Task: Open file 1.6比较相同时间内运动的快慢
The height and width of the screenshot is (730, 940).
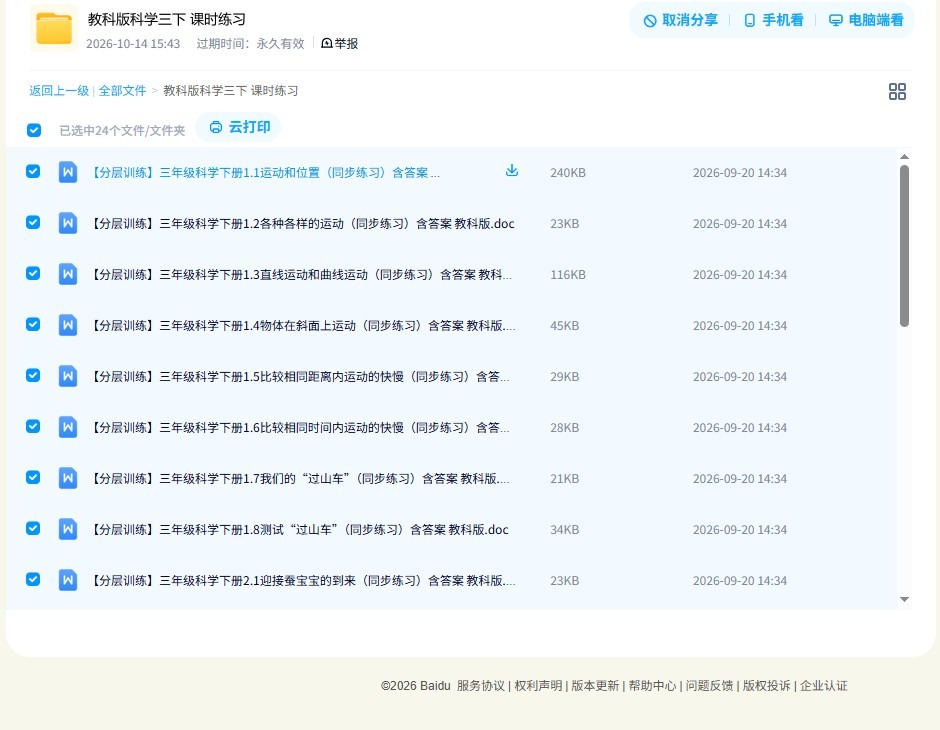Action: click(299, 427)
